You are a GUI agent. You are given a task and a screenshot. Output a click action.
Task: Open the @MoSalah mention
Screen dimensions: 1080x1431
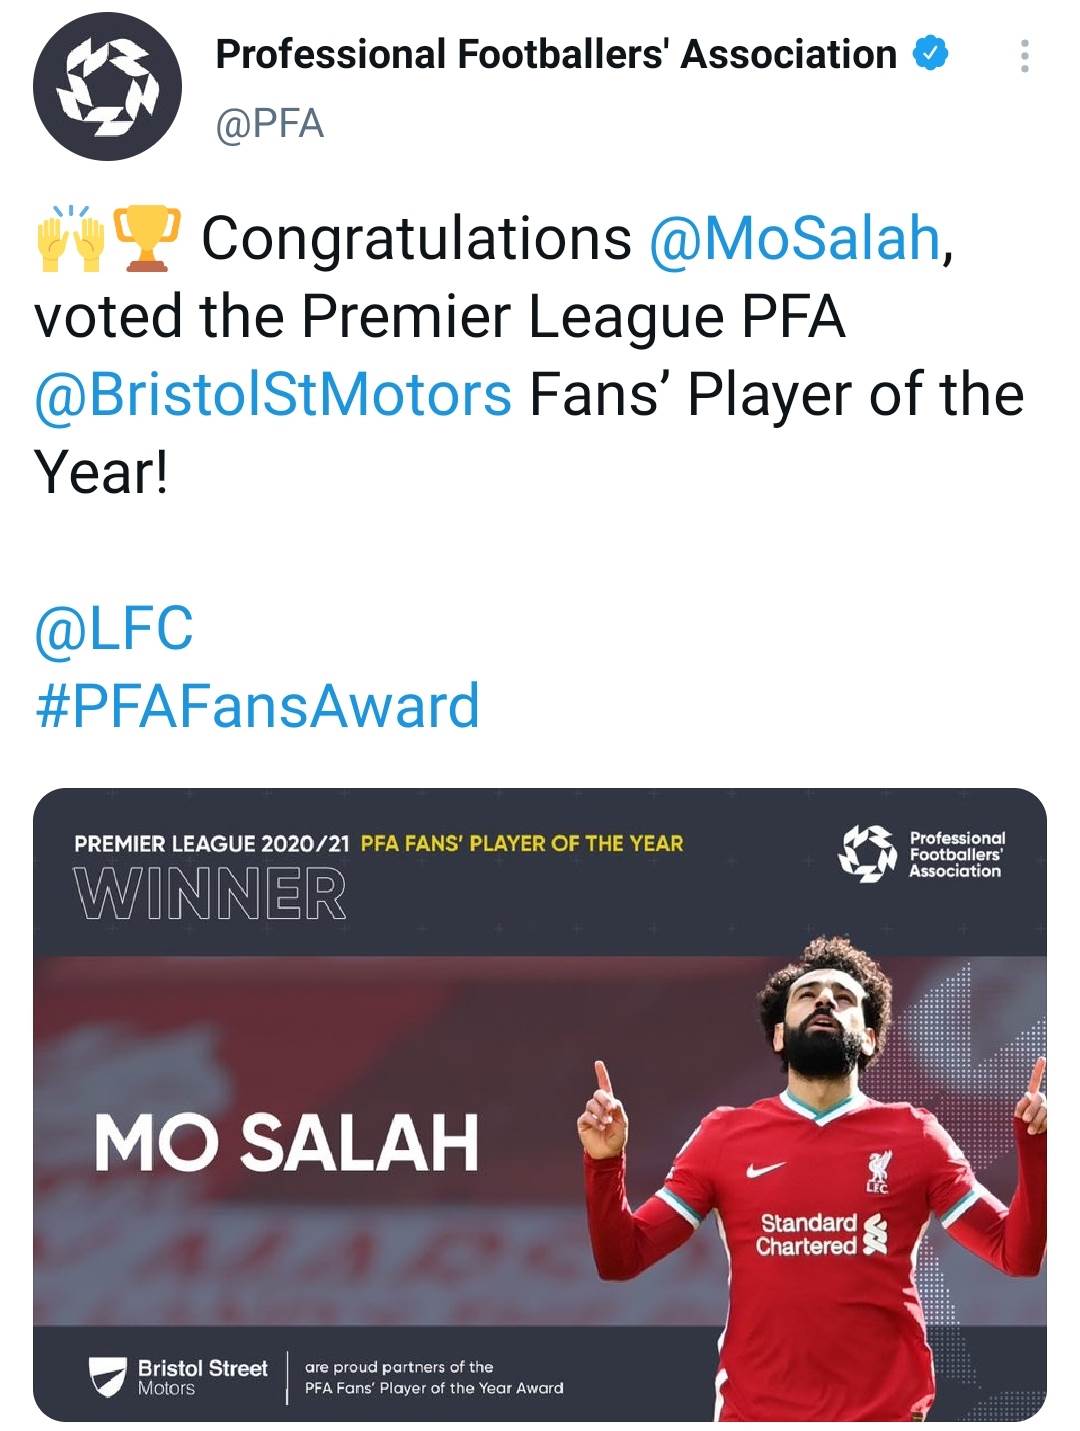point(795,239)
